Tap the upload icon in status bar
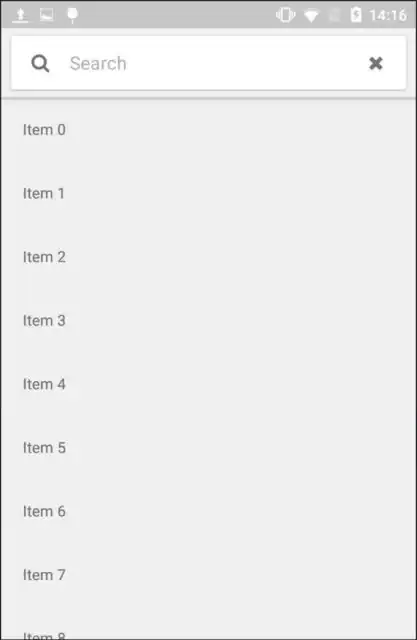The image size is (417, 640). click(20, 16)
